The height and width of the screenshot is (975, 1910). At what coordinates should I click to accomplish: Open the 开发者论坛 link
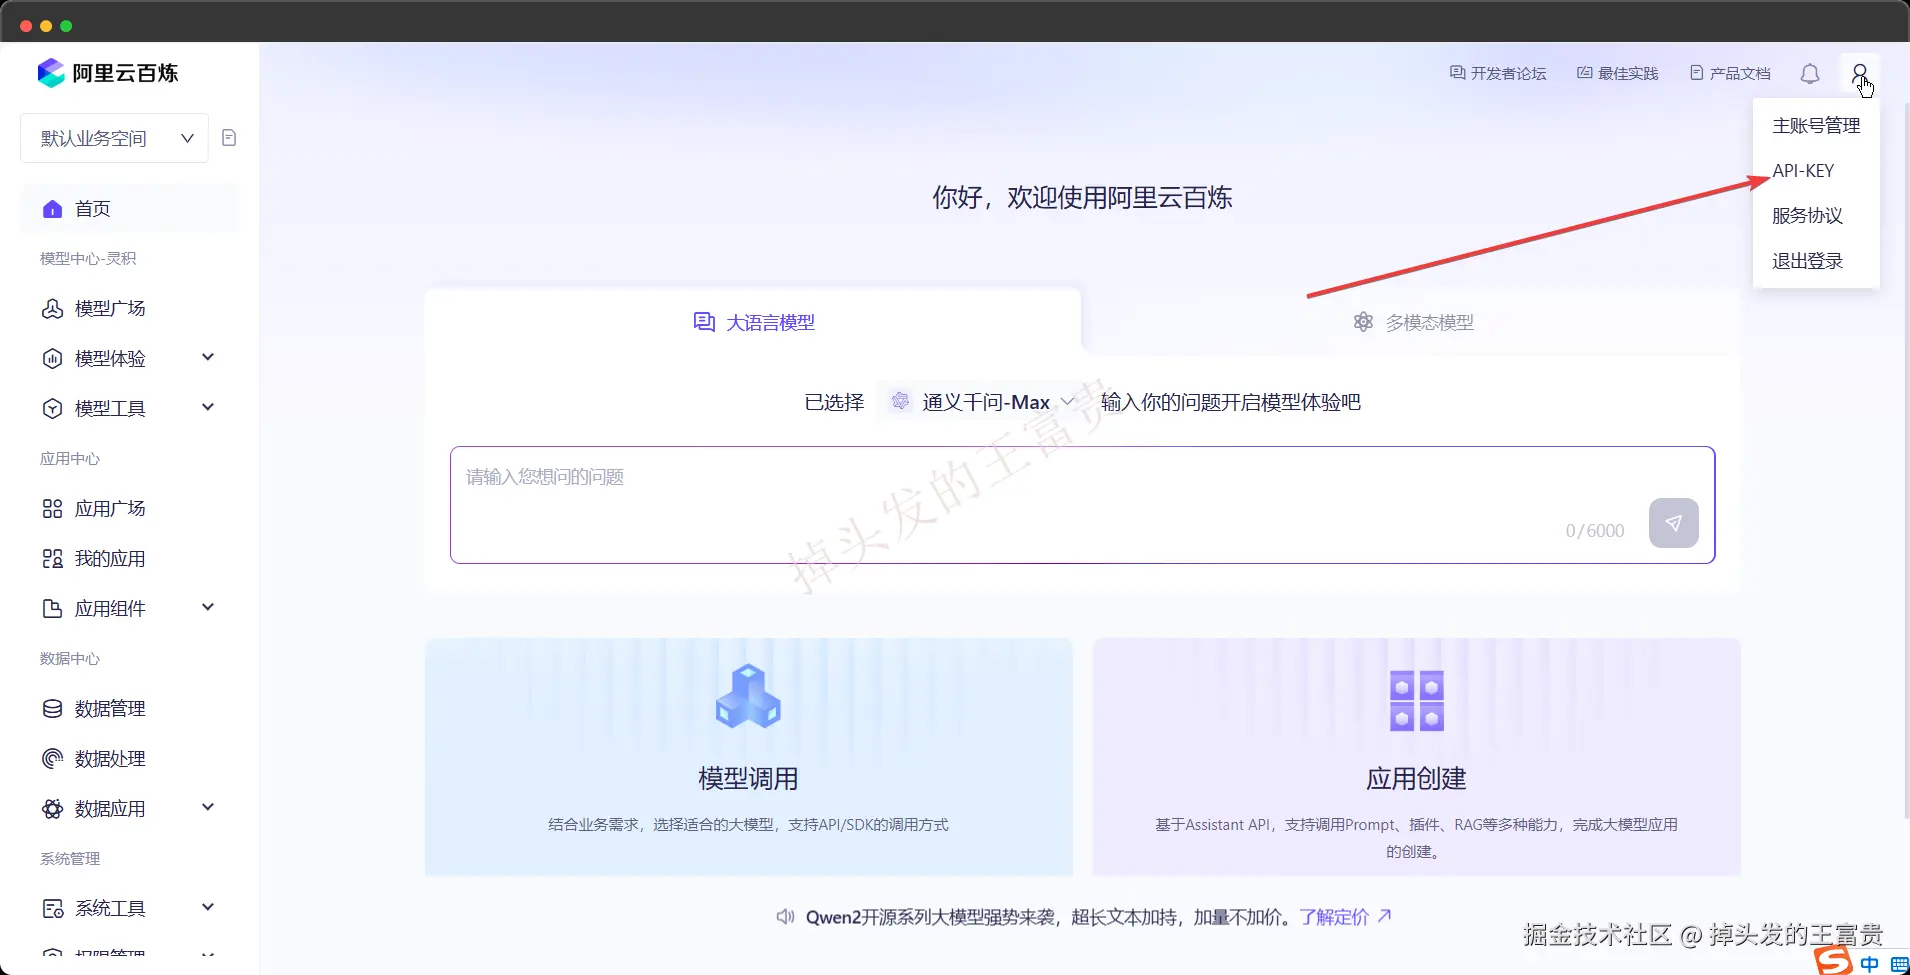(x=1498, y=74)
